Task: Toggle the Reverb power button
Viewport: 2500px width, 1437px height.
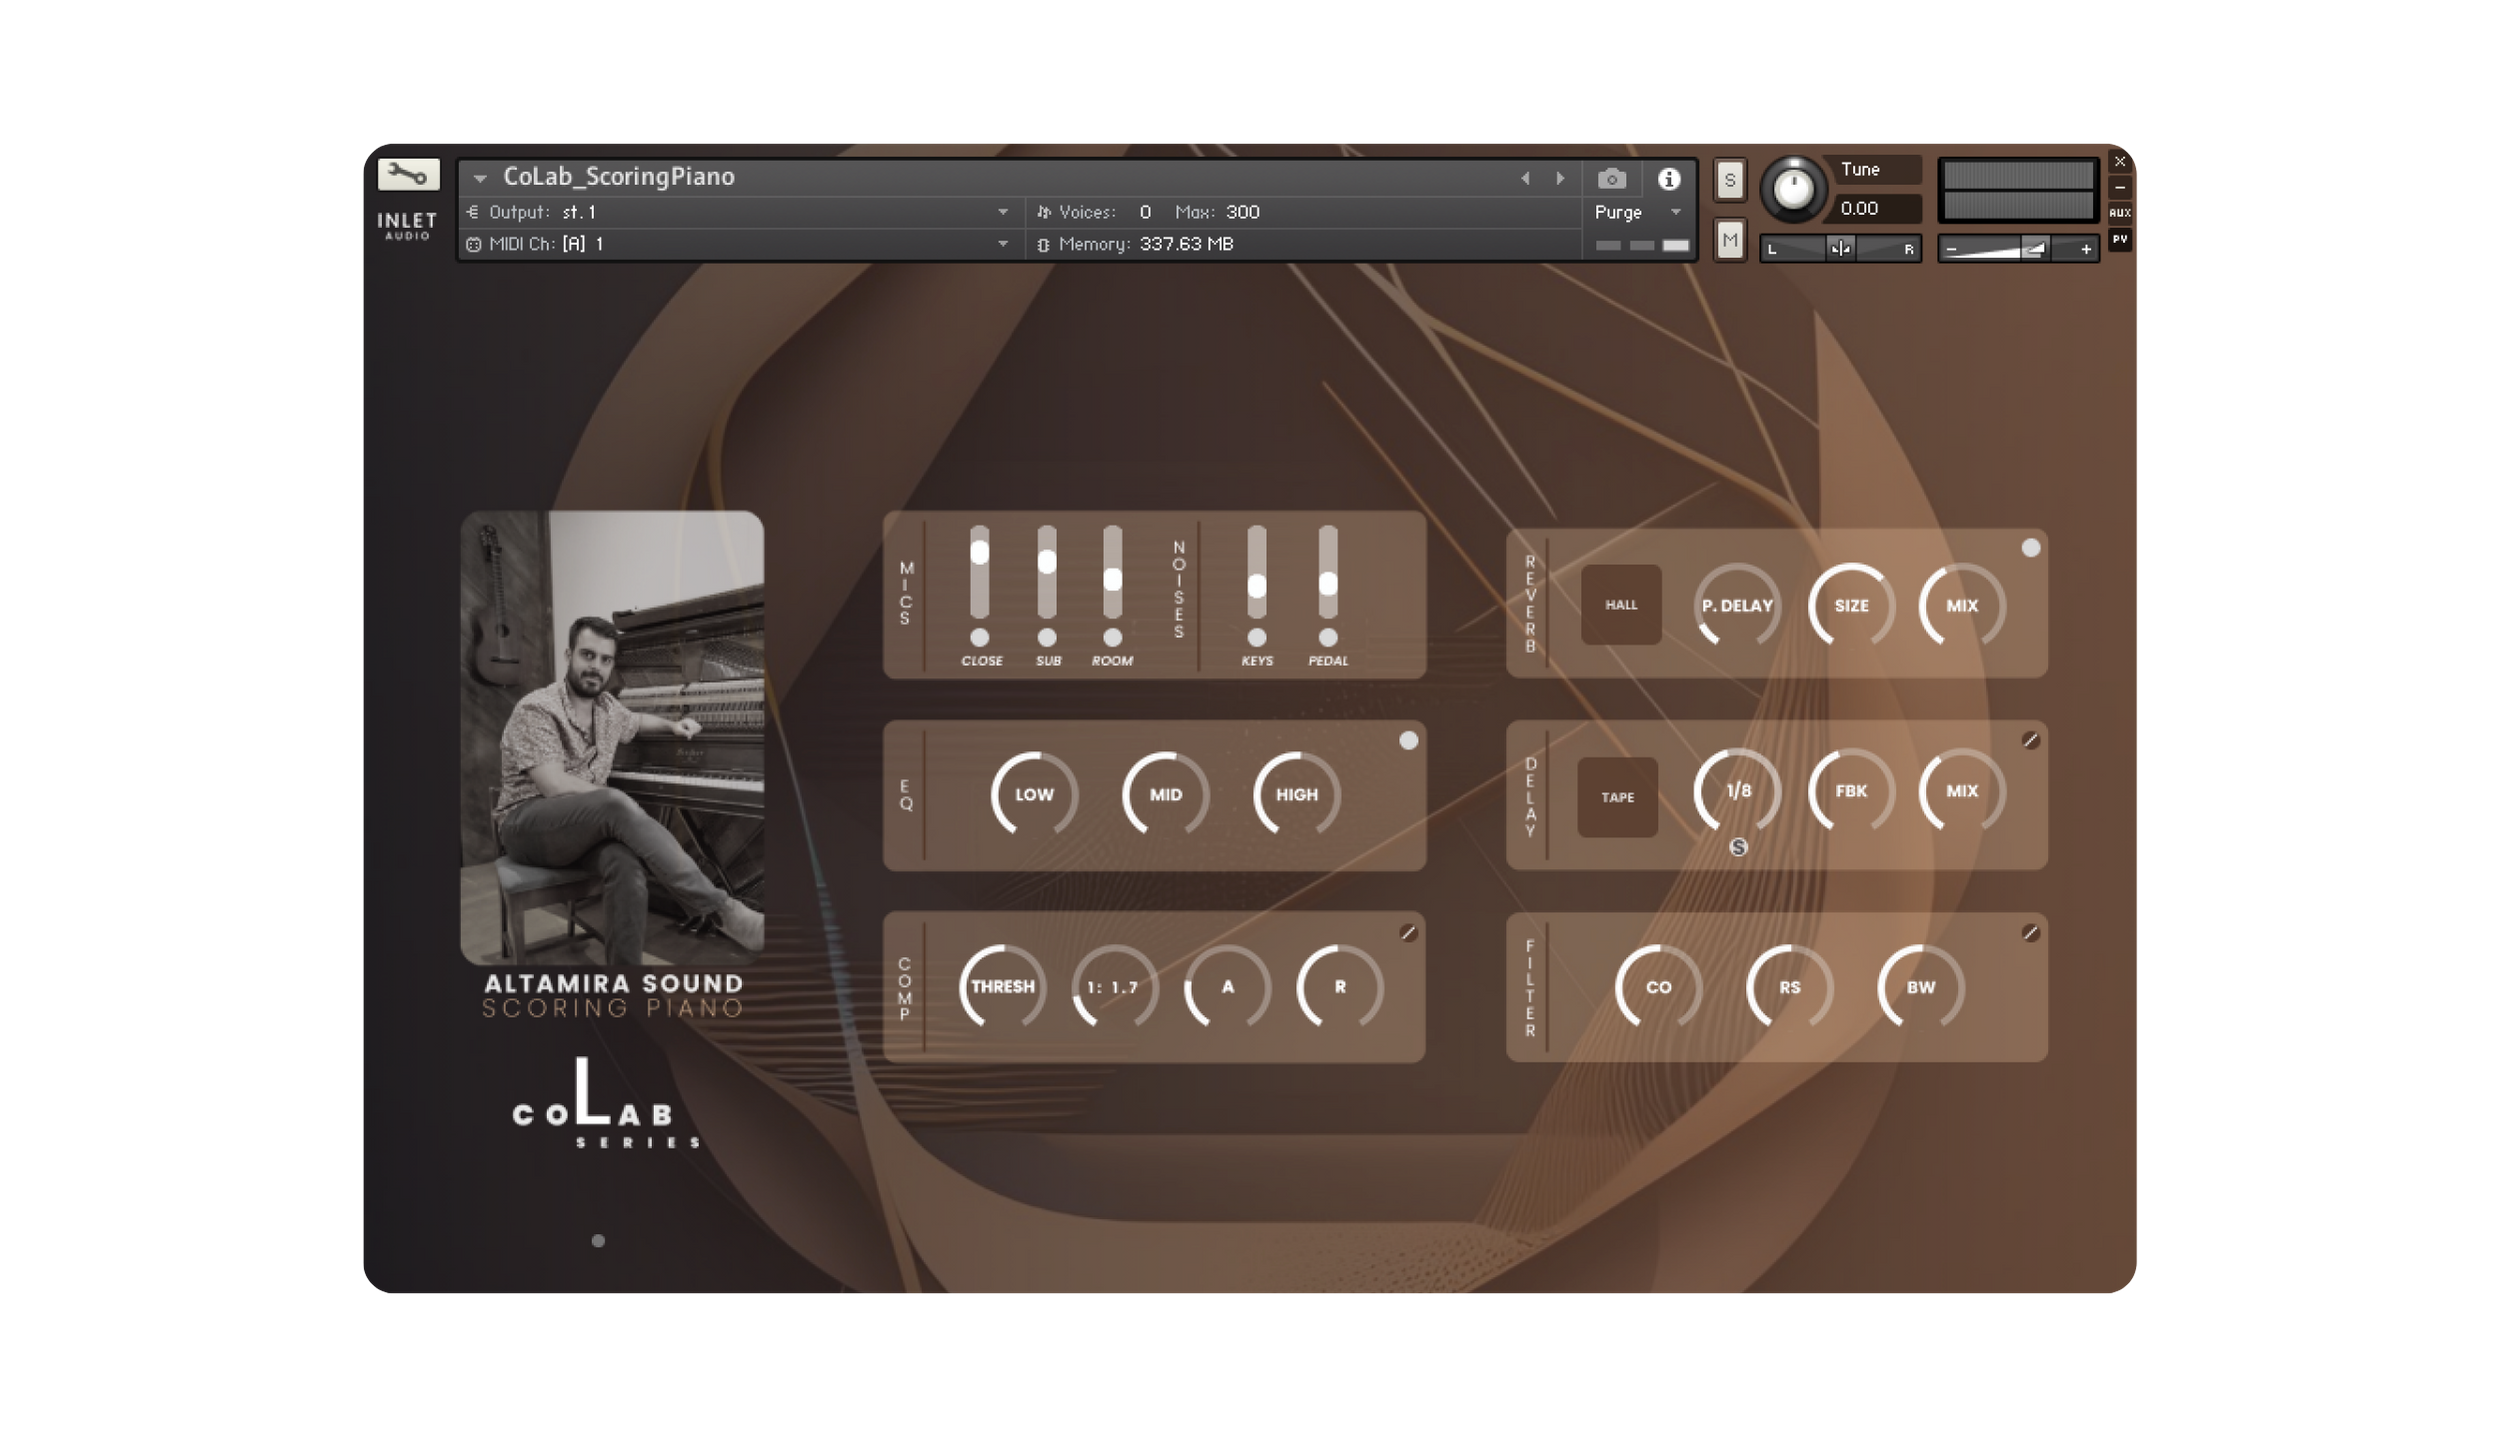Action: point(2030,548)
